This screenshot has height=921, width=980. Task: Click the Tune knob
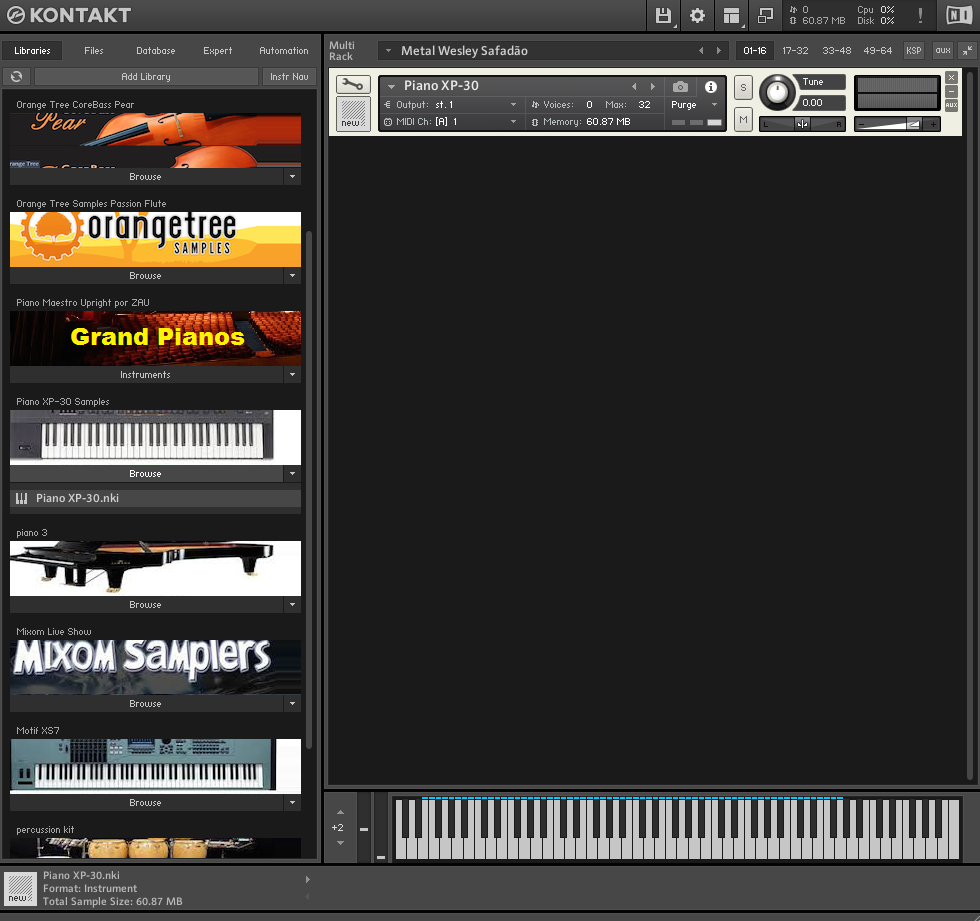(x=777, y=92)
